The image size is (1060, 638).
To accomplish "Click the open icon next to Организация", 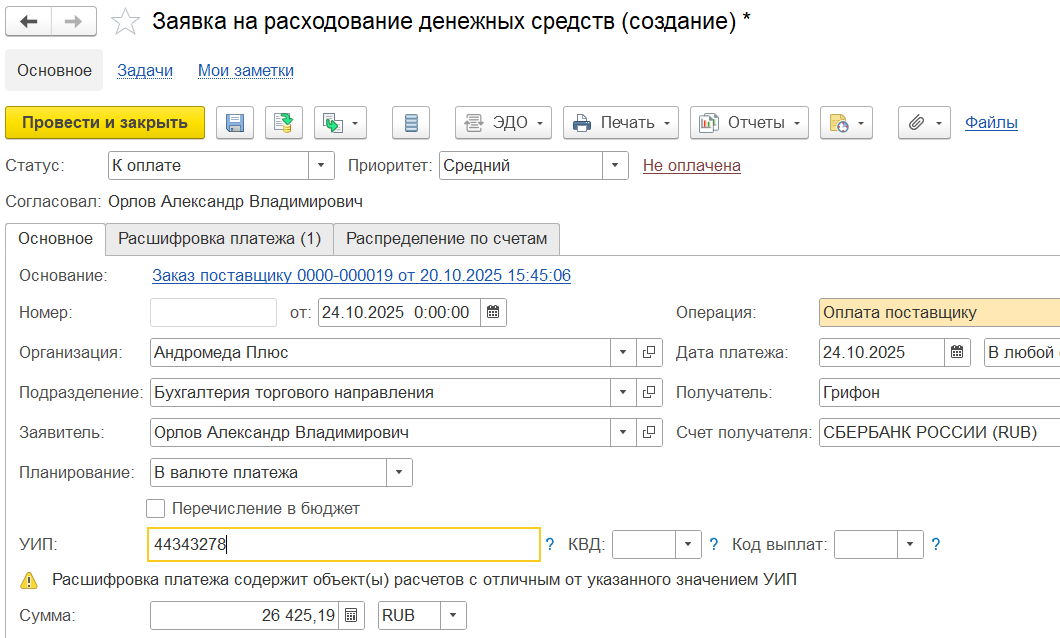I will click(649, 352).
